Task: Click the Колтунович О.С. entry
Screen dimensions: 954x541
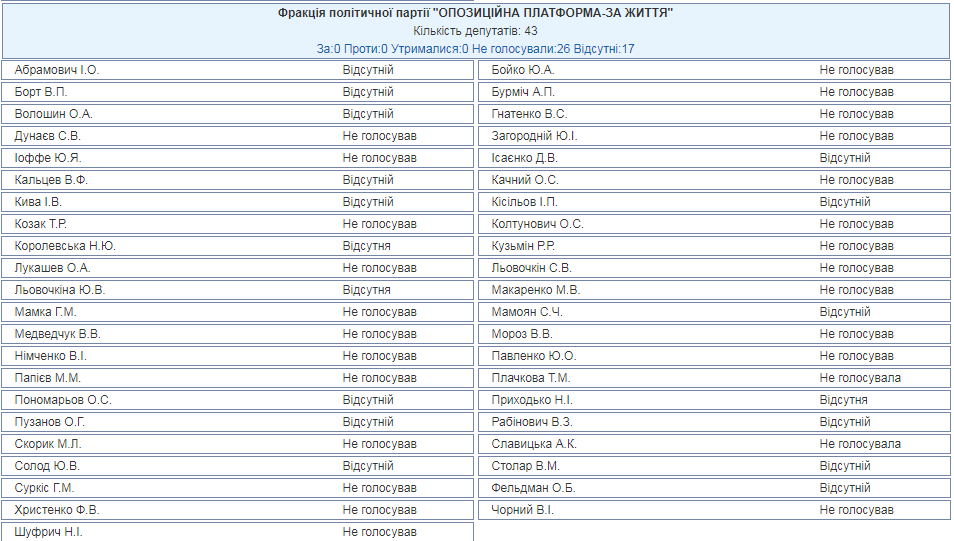Action: click(x=537, y=224)
